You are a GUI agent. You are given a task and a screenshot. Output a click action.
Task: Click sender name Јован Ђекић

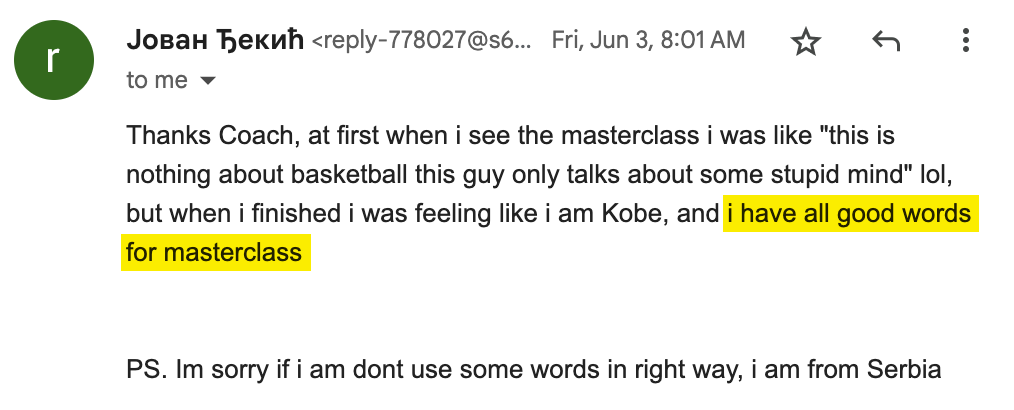pos(214,41)
